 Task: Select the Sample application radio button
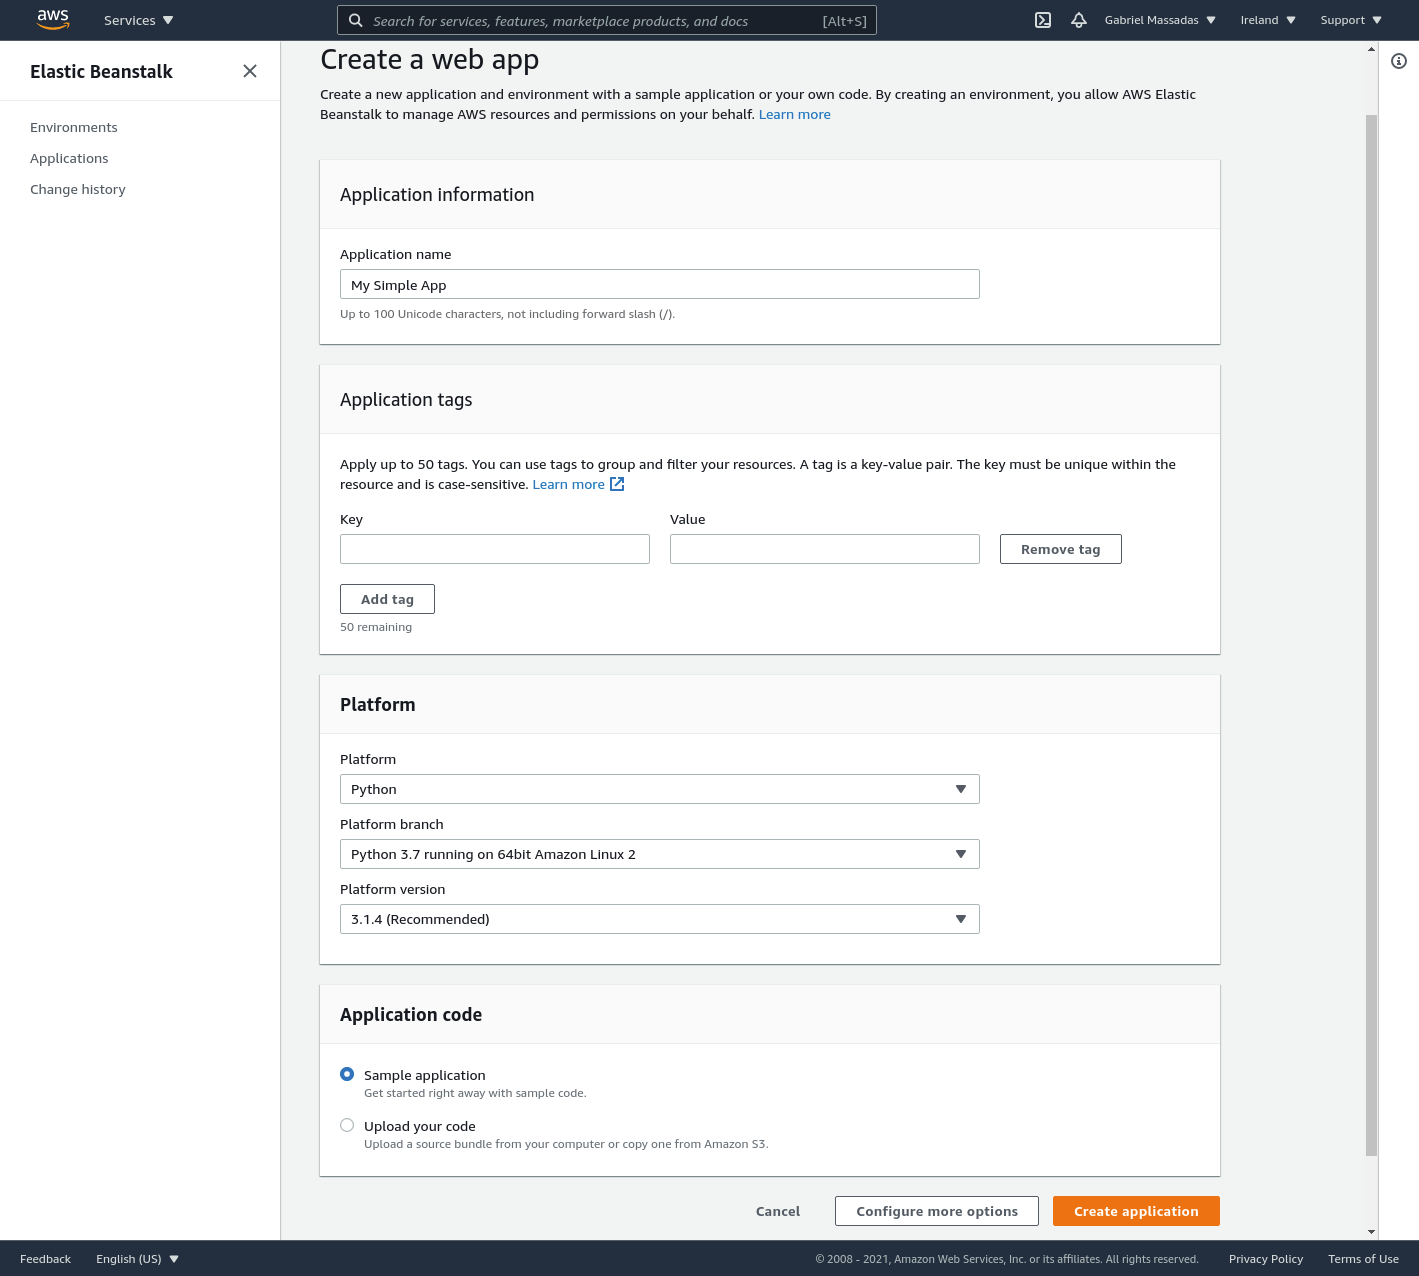tap(347, 1074)
